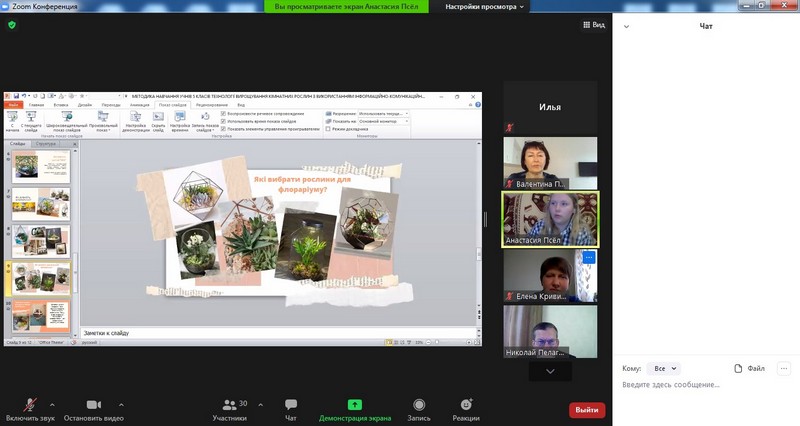Select Анастасия Псёл video tile
This screenshot has height=426, width=800.
(550, 219)
